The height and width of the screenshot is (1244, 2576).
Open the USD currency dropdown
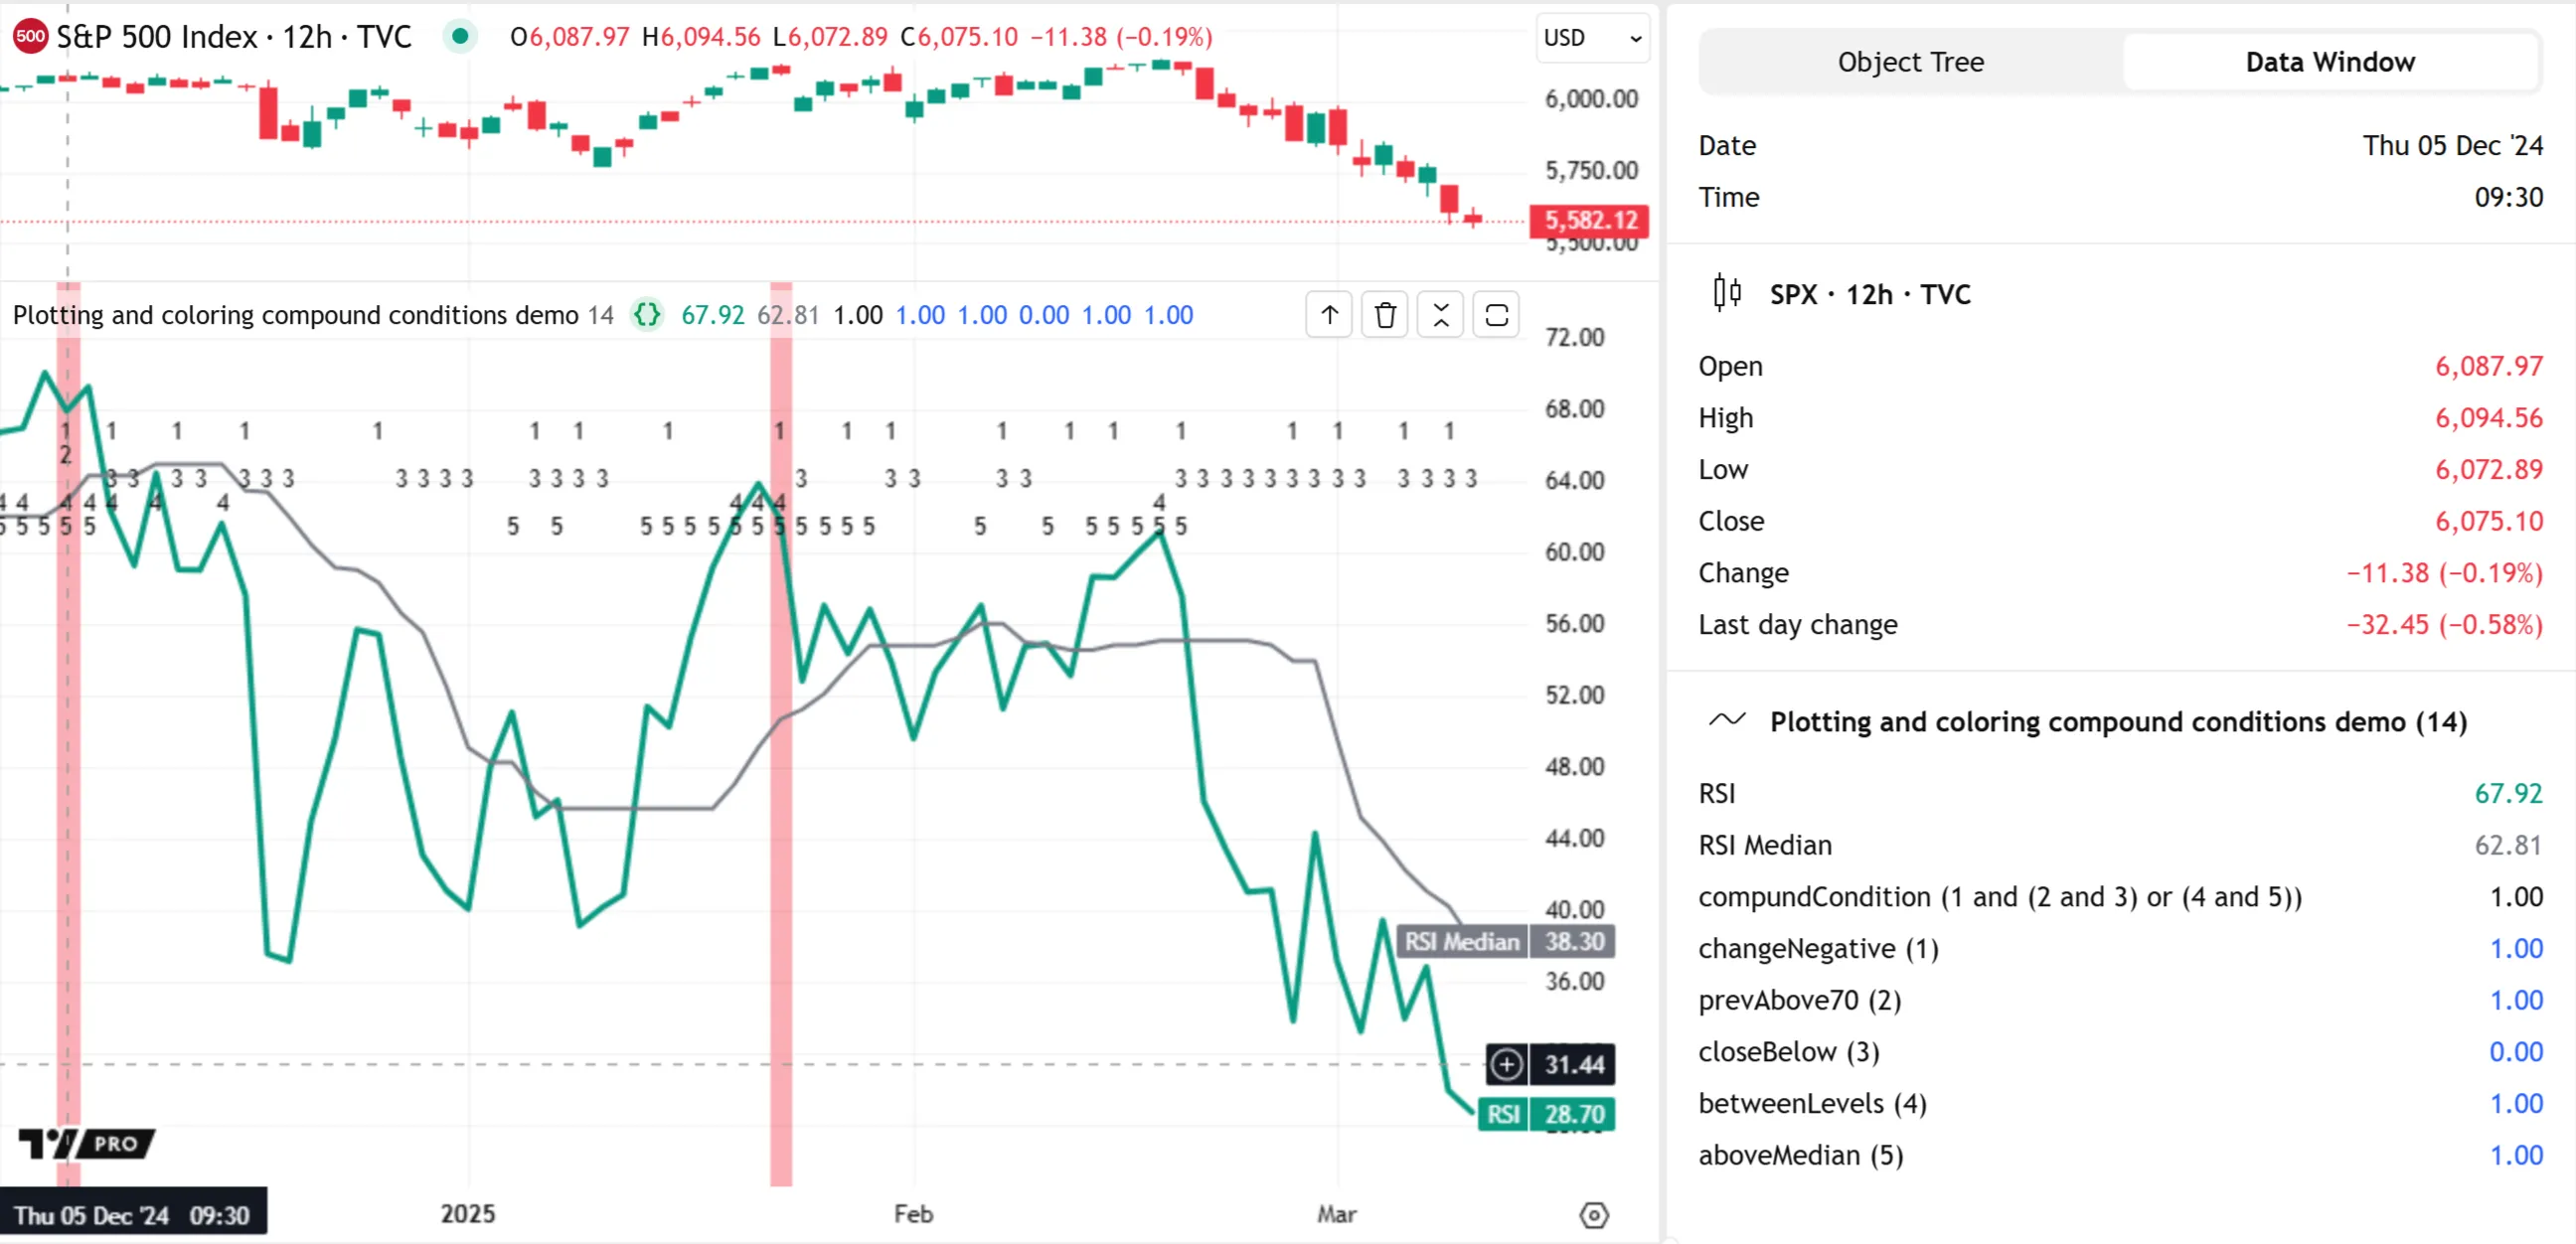[x=1592, y=38]
